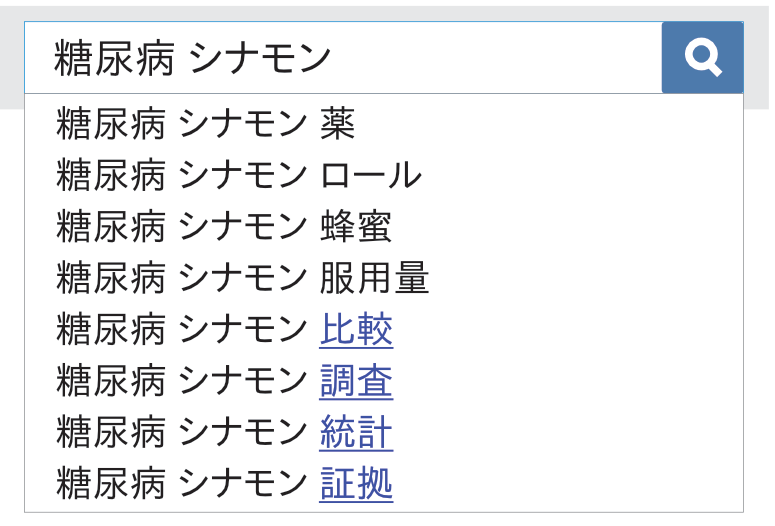Image resolution: width=775 pixels, height=526 pixels.
Task: Follow the underlined 証拠 link
Action: coord(356,483)
